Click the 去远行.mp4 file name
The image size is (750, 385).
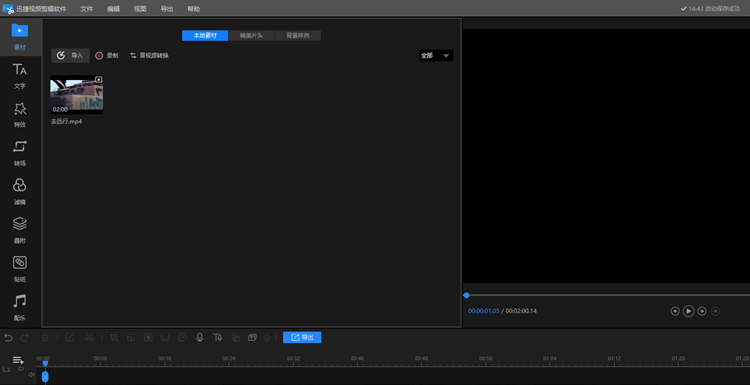click(66, 121)
